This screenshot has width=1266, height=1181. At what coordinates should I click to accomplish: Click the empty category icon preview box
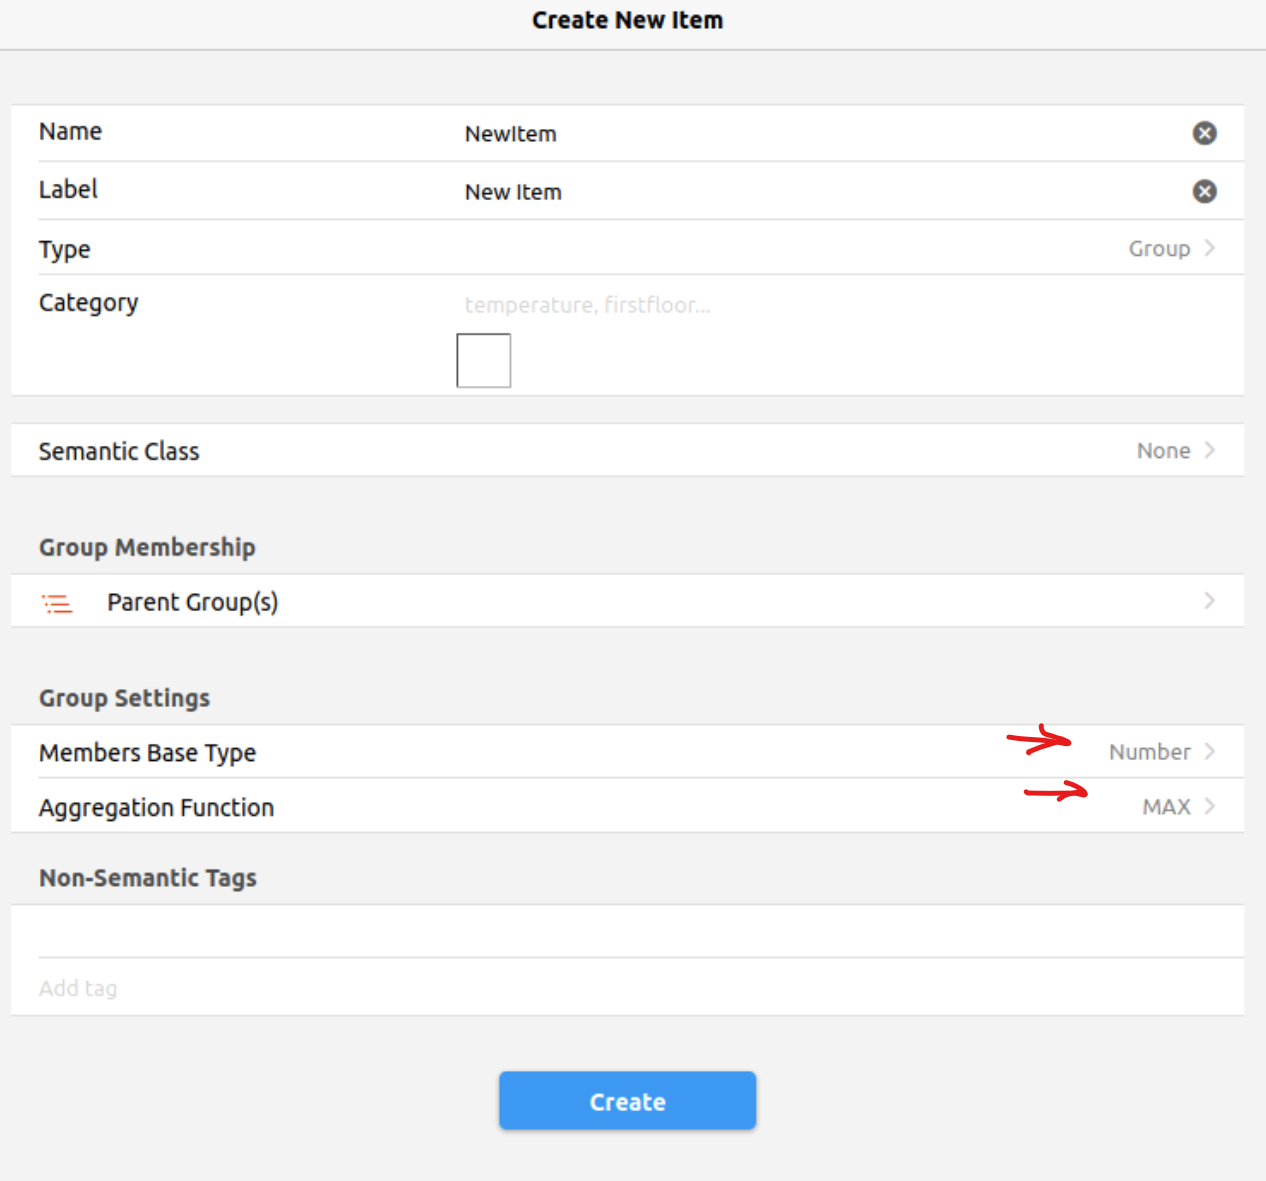[x=484, y=361]
